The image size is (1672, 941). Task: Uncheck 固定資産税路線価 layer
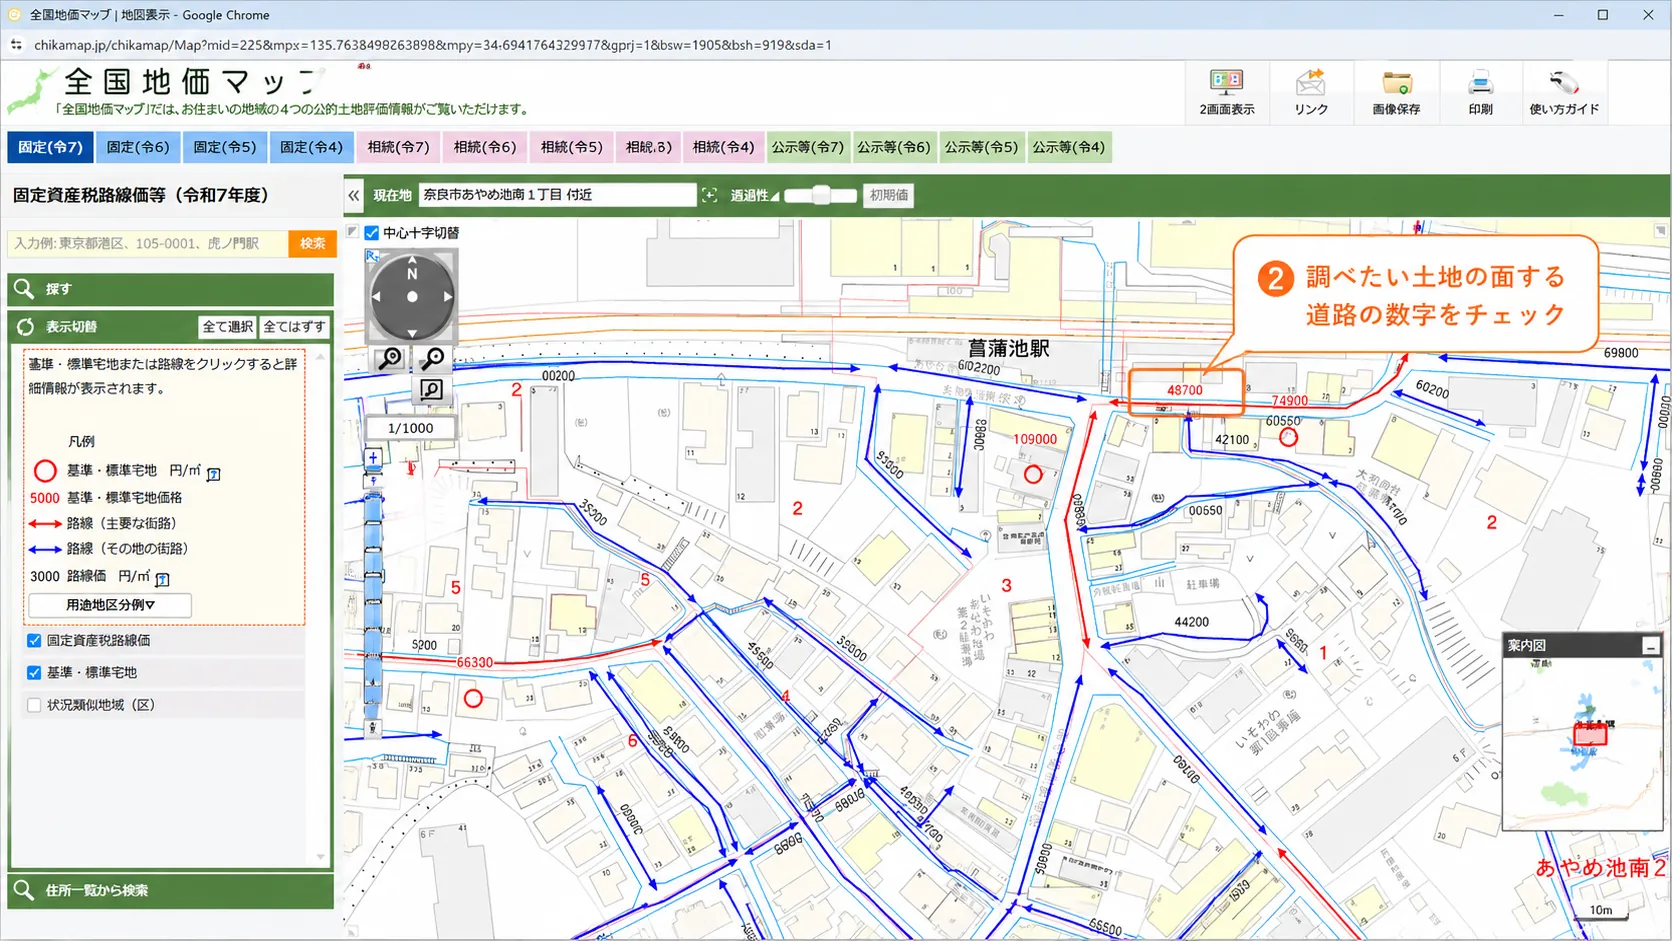34,640
